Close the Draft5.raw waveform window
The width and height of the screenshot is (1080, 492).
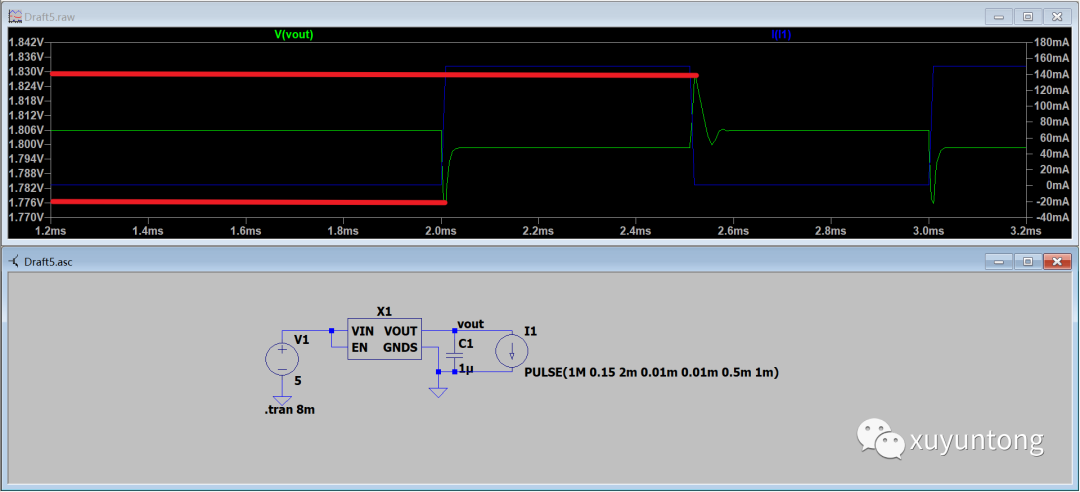click(1057, 16)
